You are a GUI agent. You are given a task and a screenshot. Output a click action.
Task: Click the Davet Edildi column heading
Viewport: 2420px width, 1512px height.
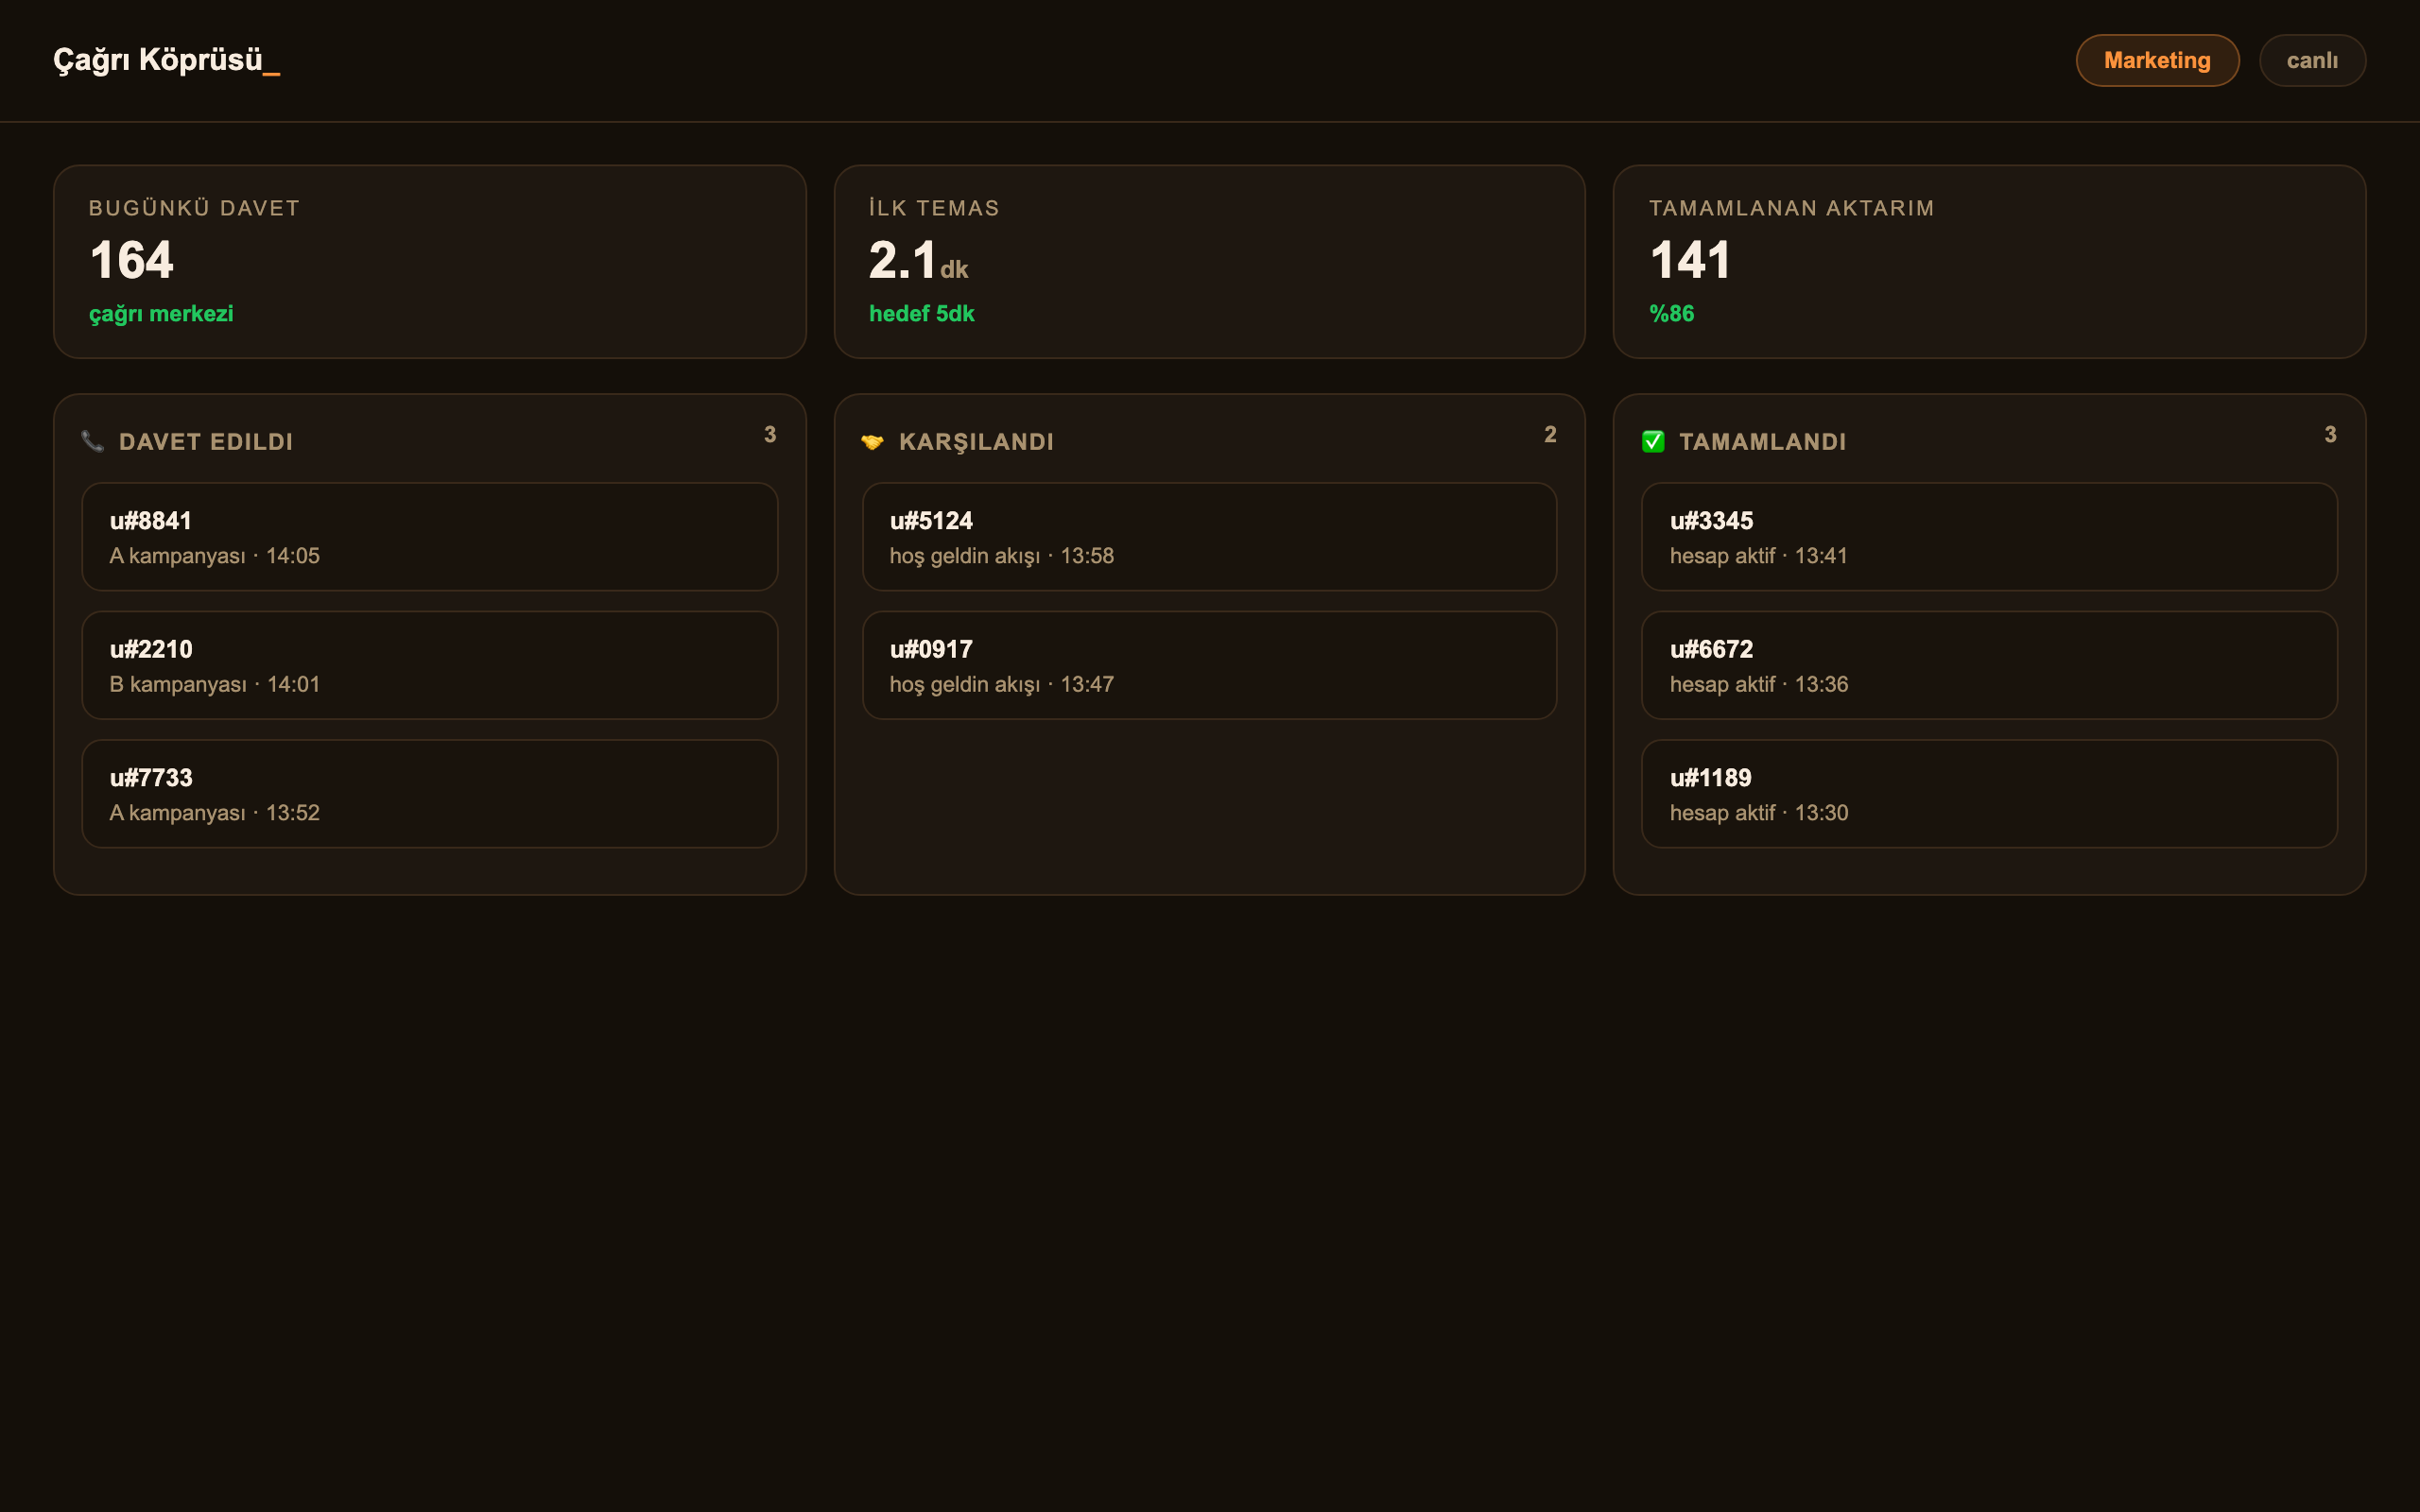206,442
